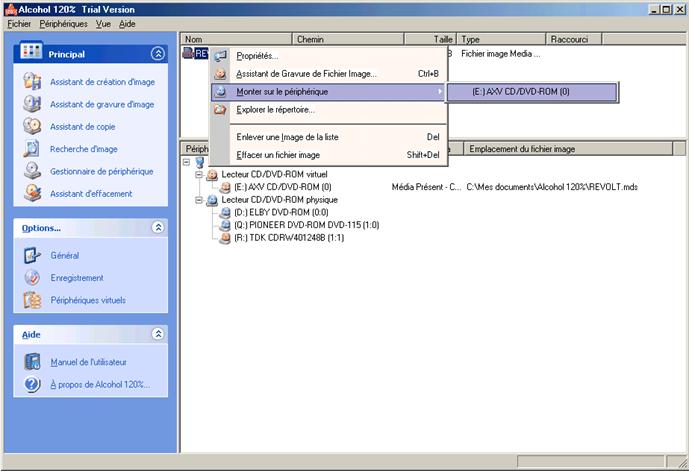Select Monter sur le périphérique

pyautogui.click(x=329, y=92)
